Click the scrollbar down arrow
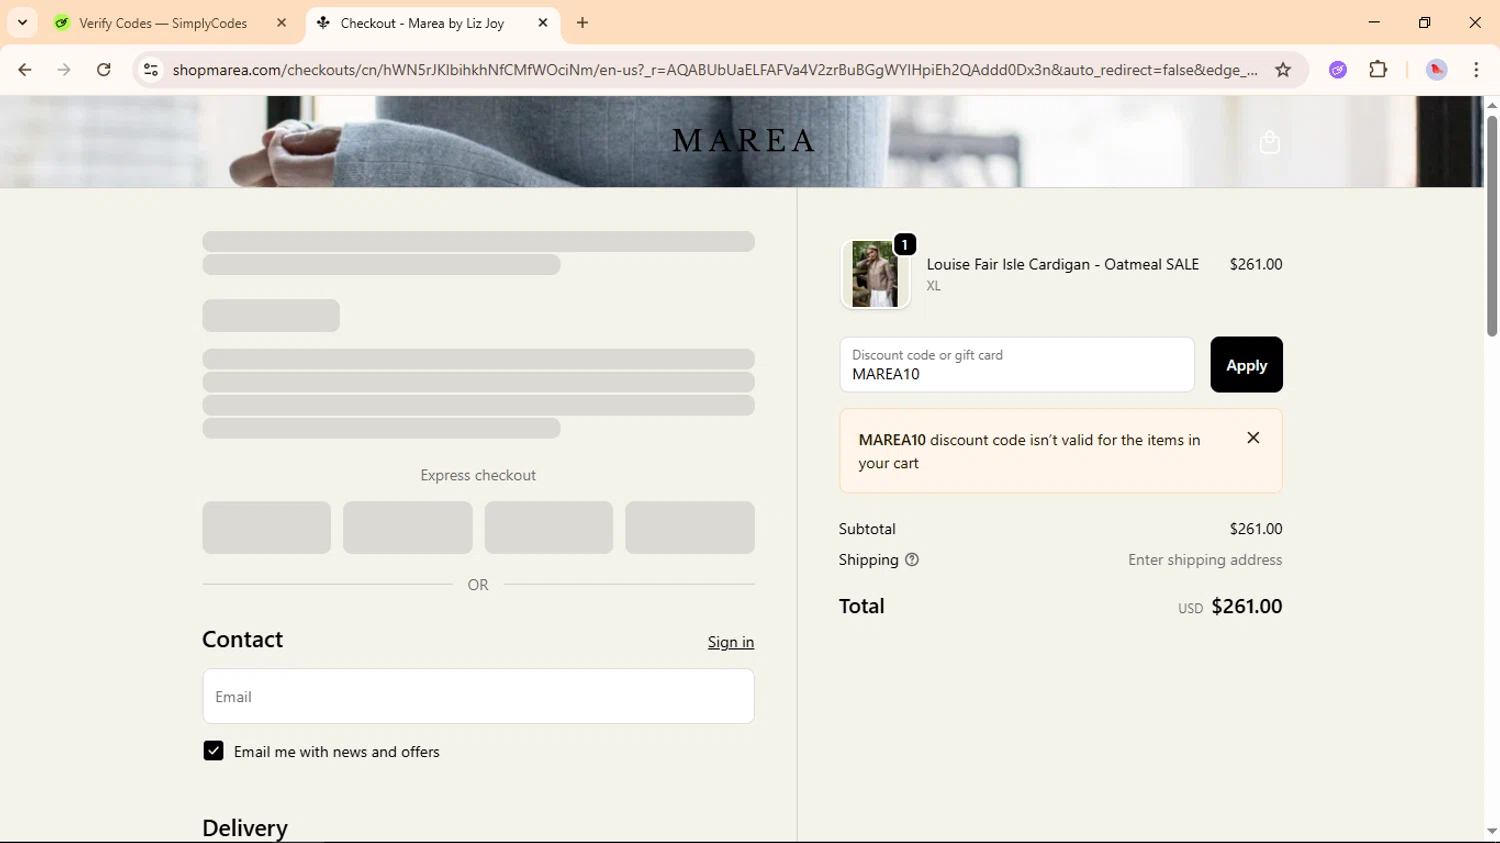The image size is (1500, 843). tap(1491, 832)
